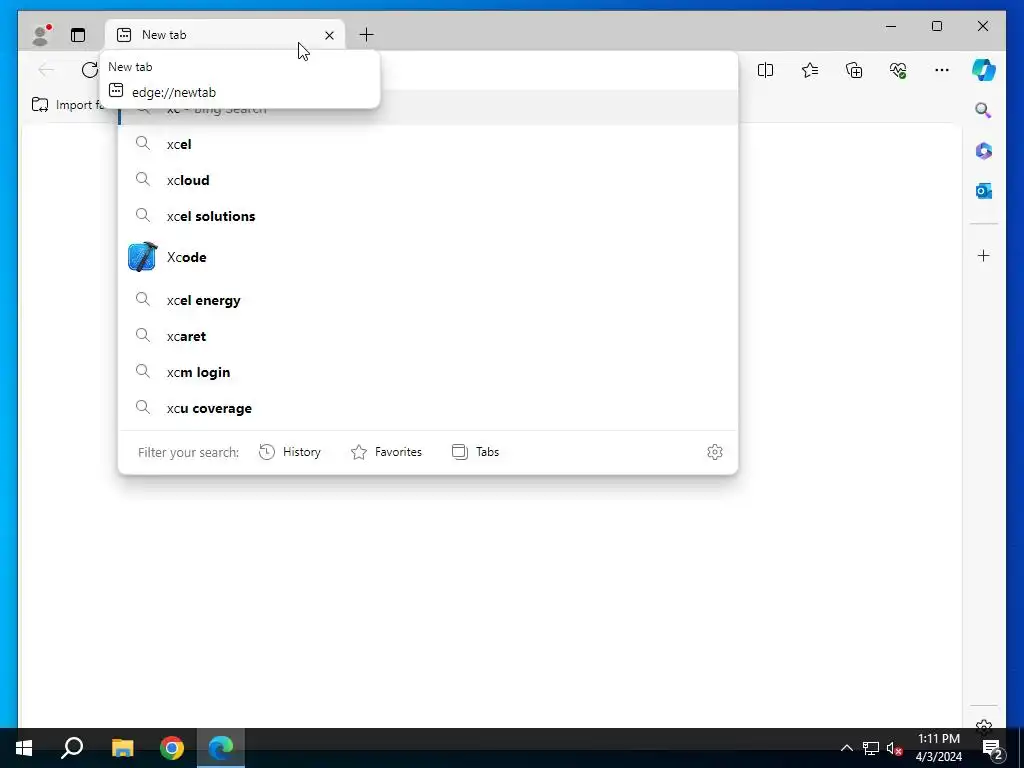Choose the 'xcu coverage' suggestion

tap(428, 408)
